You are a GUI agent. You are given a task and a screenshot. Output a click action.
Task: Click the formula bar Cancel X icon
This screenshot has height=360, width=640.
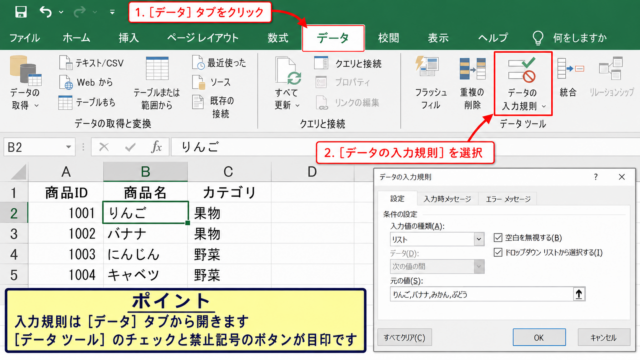pos(104,147)
